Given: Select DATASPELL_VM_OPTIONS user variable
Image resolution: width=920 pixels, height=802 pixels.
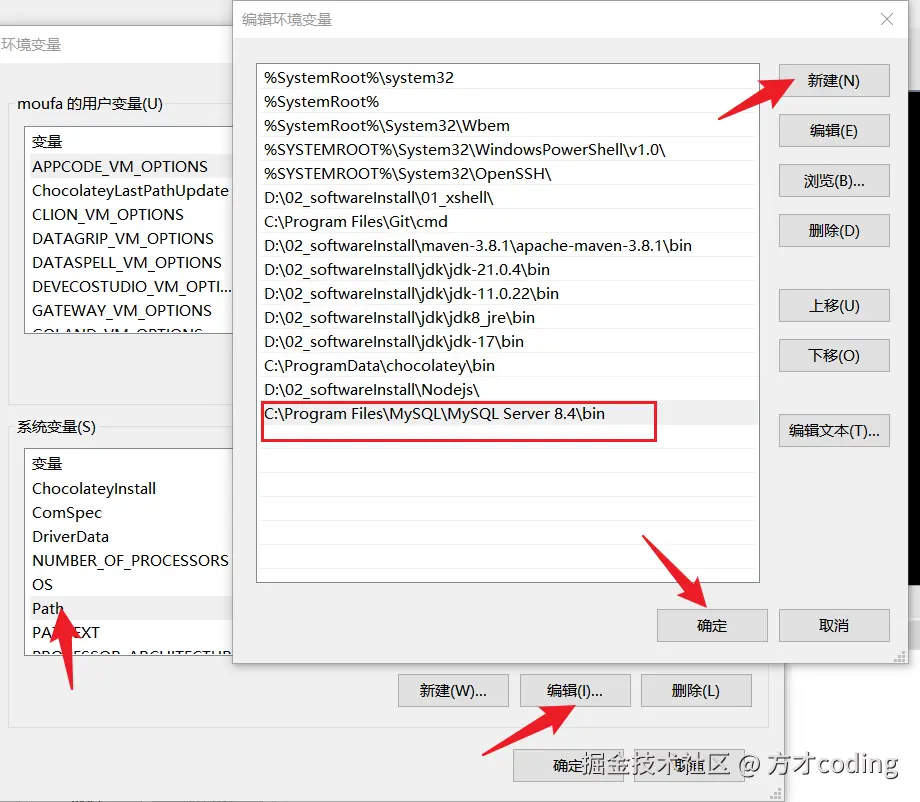Looking at the screenshot, I should pos(130,262).
